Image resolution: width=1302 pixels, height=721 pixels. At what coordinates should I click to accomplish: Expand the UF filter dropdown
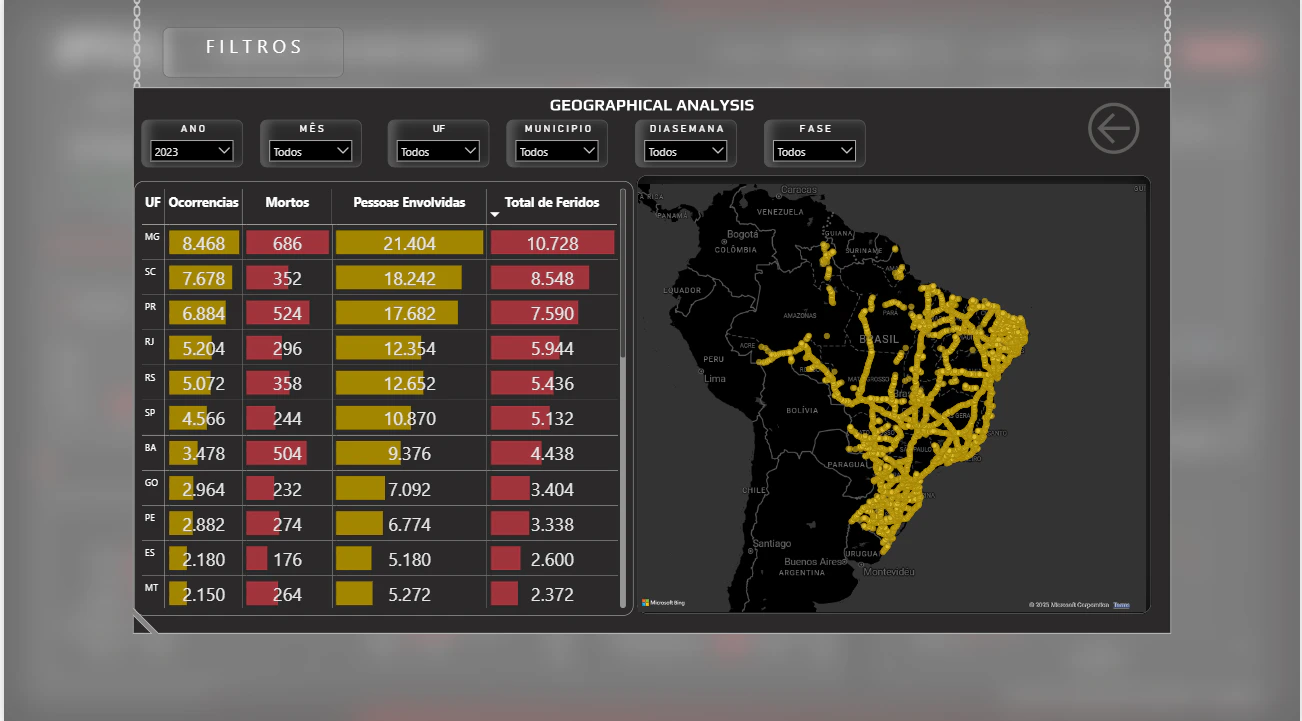click(x=438, y=151)
